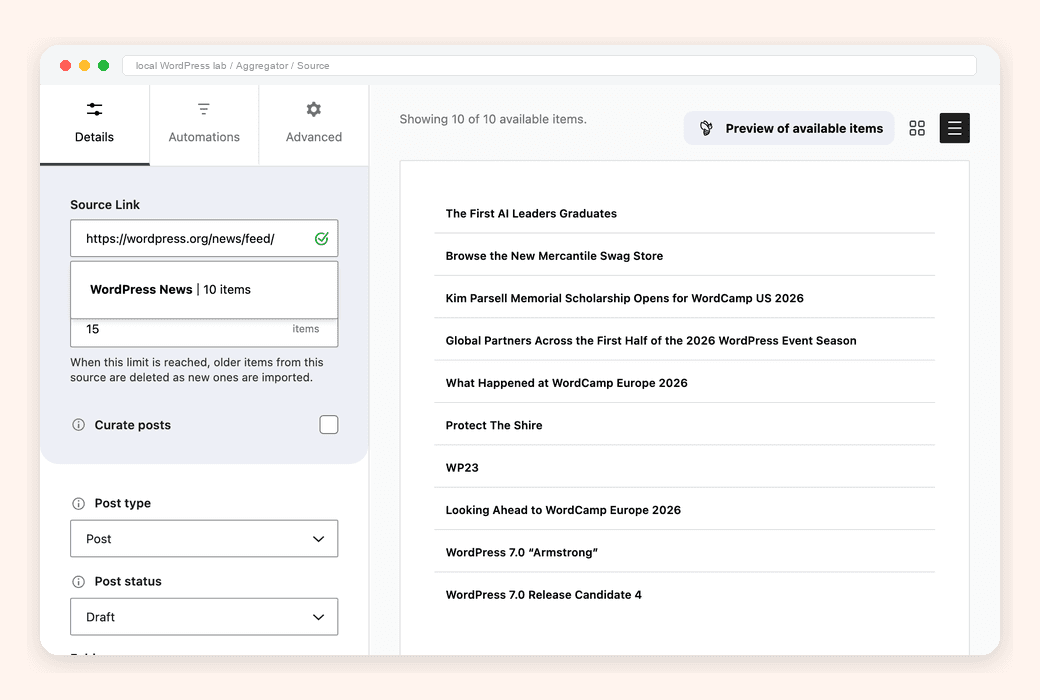Click Preview of available items button
The image size is (1040, 700).
pyautogui.click(x=789, y=128)
